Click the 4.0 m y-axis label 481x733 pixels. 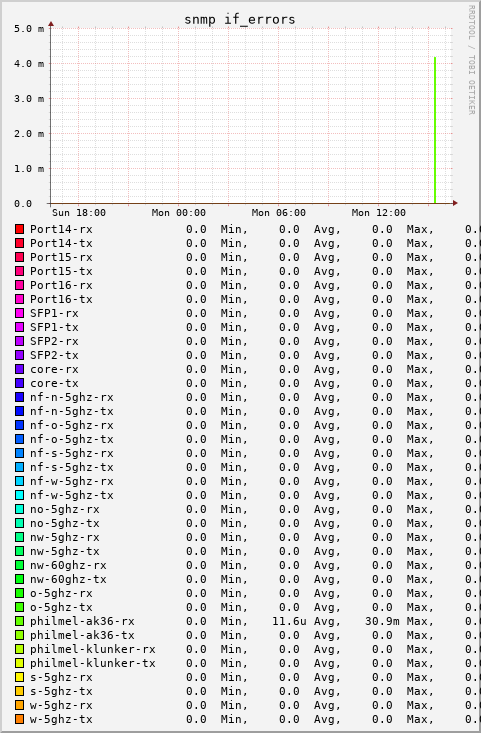pyautogui.click(x=29, y=64)
